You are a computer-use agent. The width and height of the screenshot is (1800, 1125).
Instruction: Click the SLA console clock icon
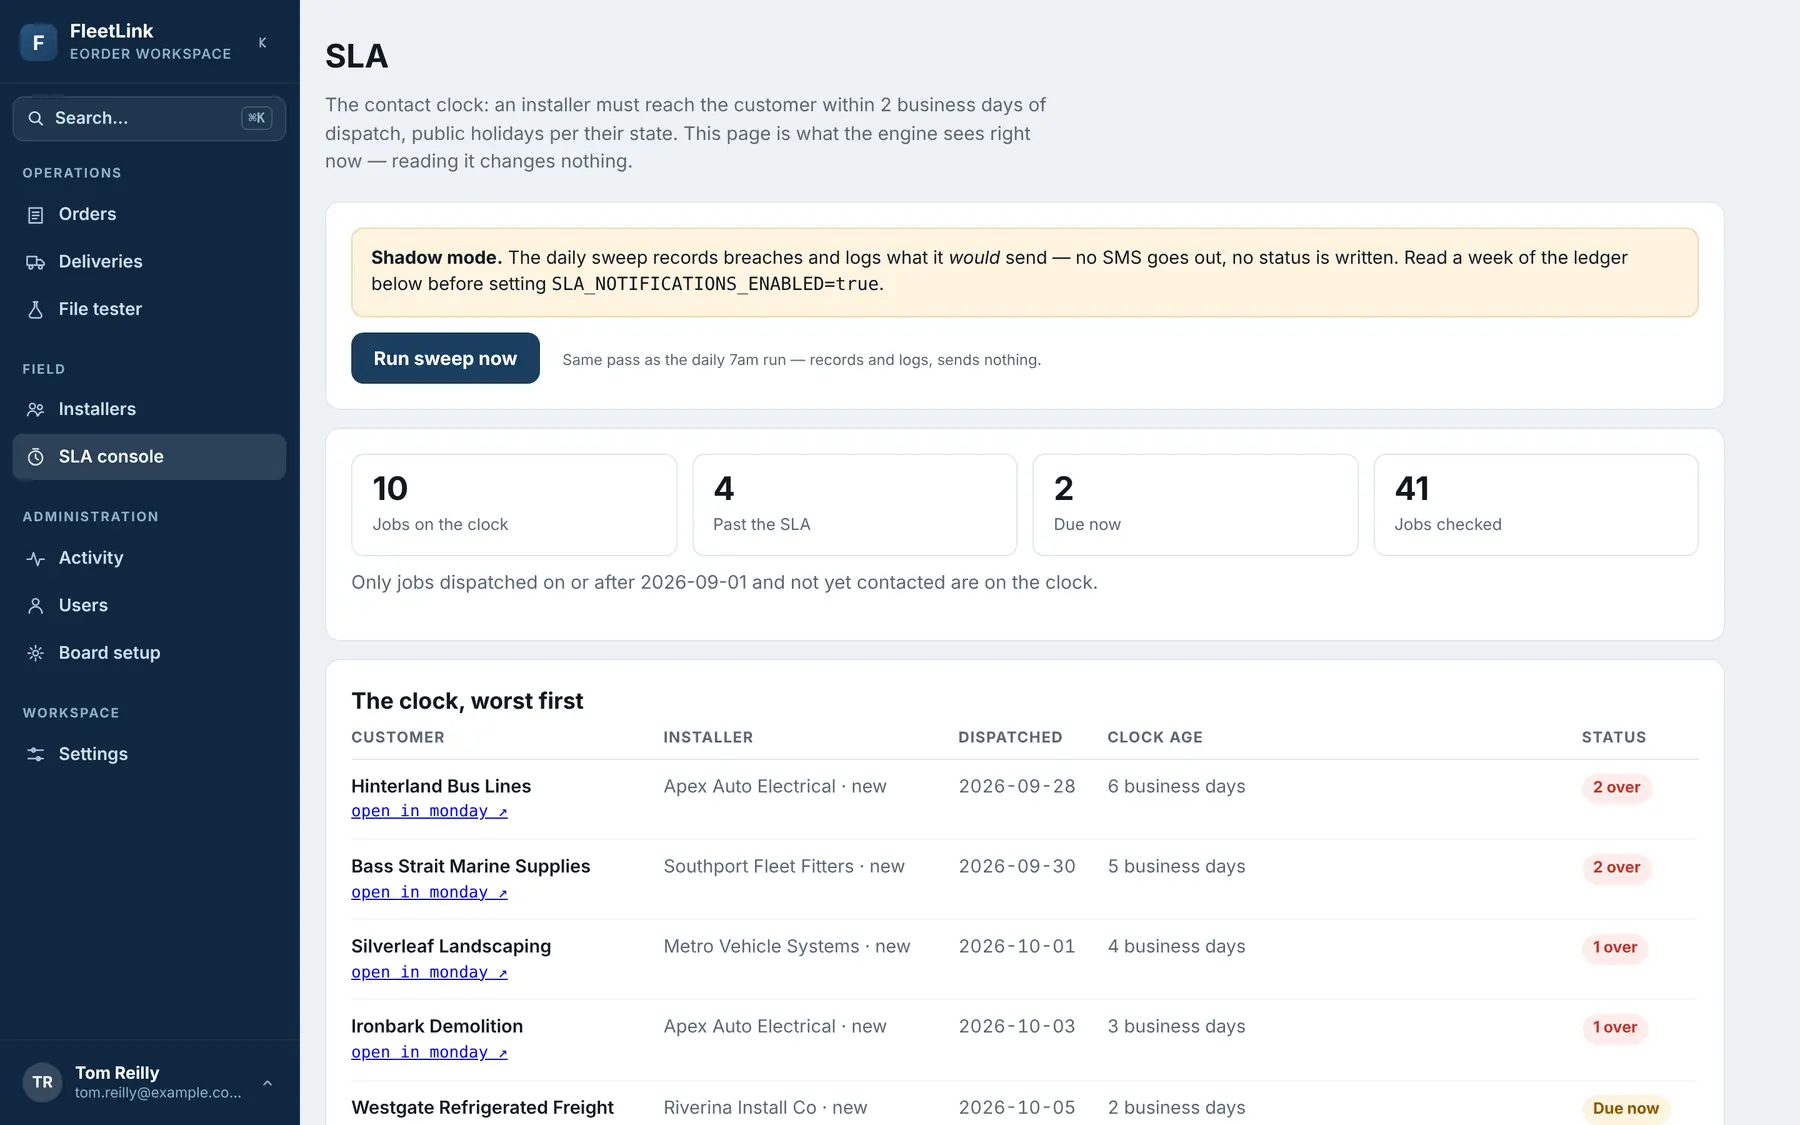(36, 457)
